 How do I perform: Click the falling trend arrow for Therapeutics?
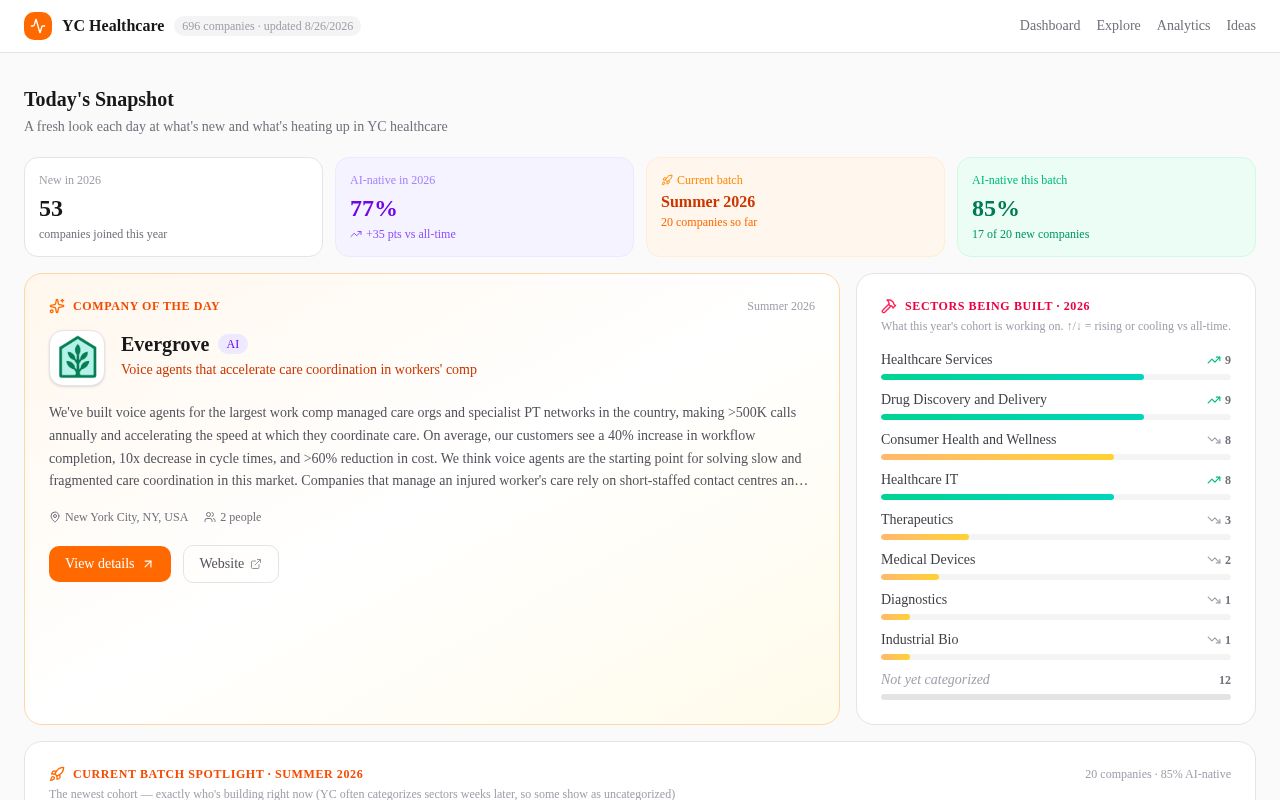pos(1214,520)
